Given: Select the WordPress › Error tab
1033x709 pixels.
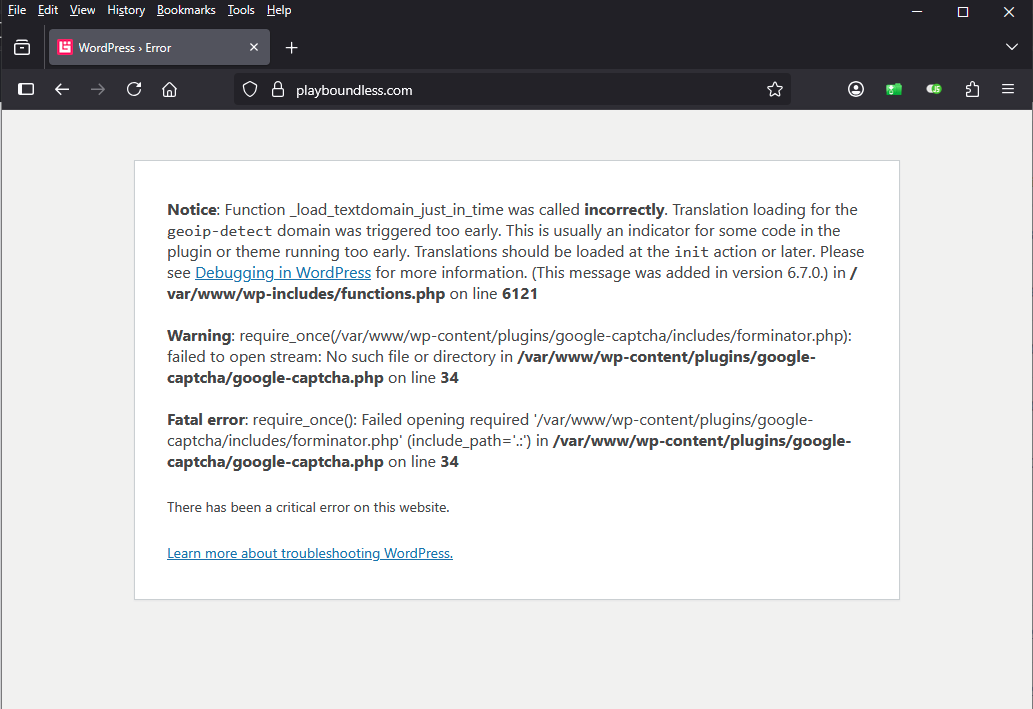Looking at the screenshot, I should click(159, 47).
